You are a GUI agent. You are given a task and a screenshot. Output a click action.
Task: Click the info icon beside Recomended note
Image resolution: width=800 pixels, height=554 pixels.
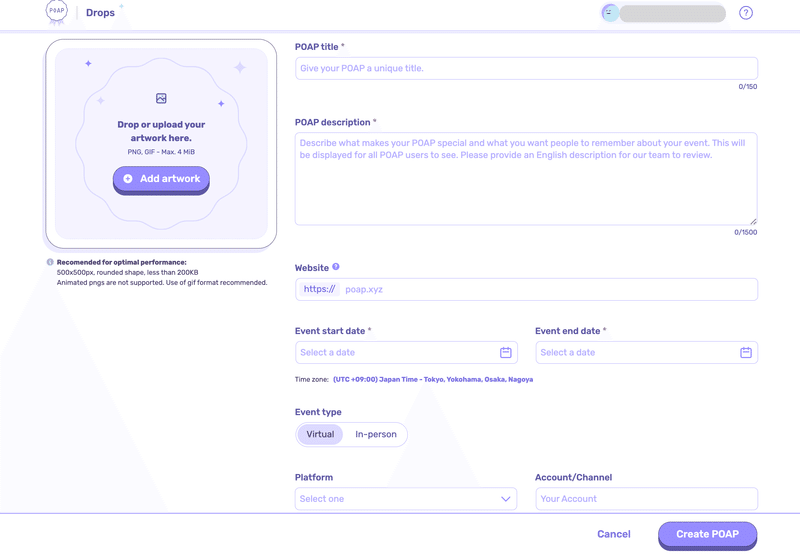[50, 262]
